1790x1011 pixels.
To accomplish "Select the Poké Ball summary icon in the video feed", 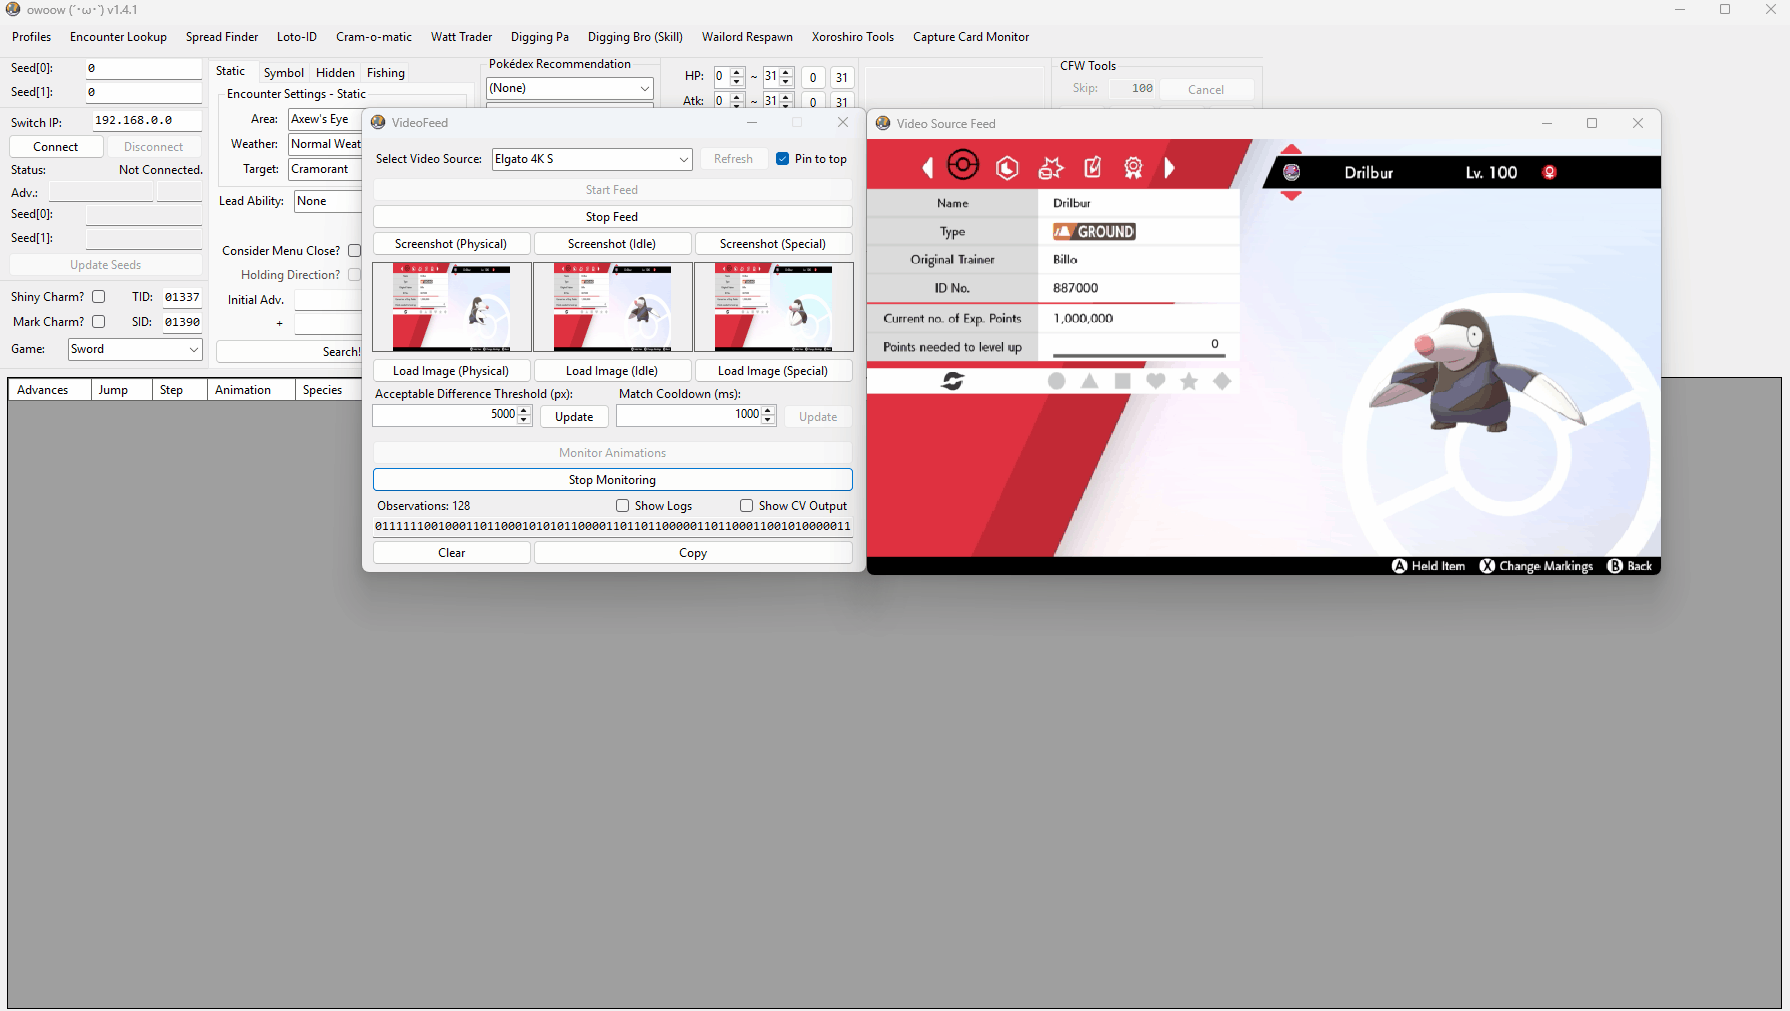I will [962, 165].
